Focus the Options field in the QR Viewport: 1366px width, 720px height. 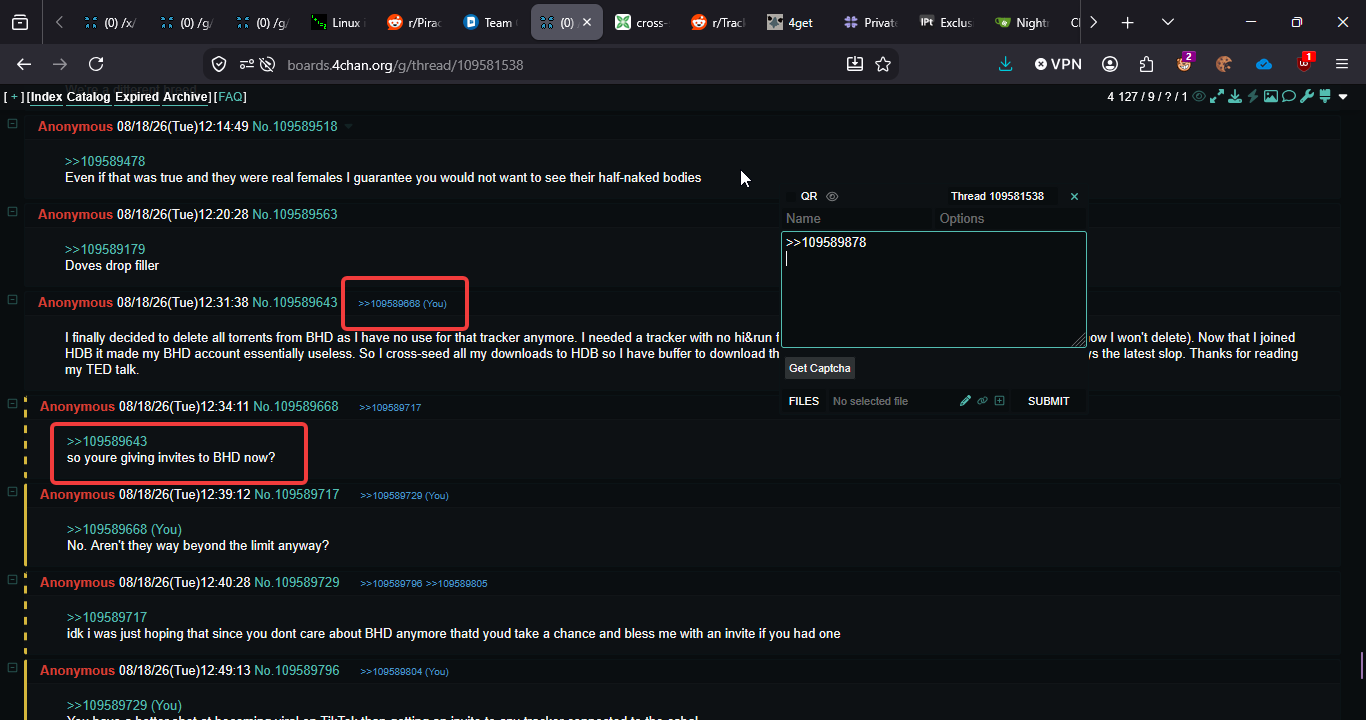pyautogui.click(x=1011, y=218)
